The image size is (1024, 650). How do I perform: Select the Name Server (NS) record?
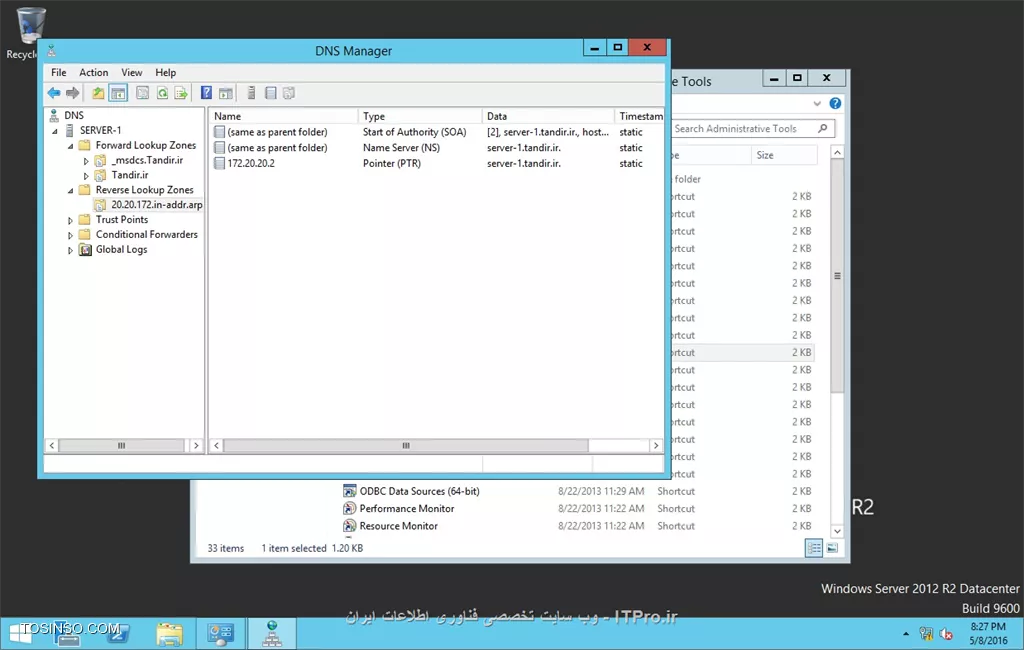(x=401, y=148)
